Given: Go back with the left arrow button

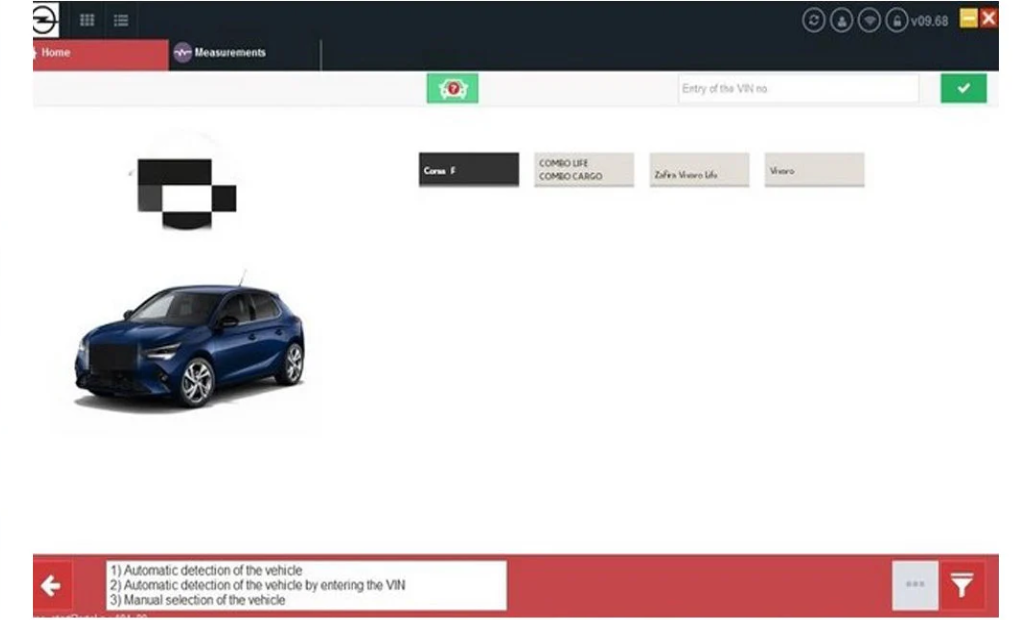Looking at the screenshot, I should [x=51, y=585].
